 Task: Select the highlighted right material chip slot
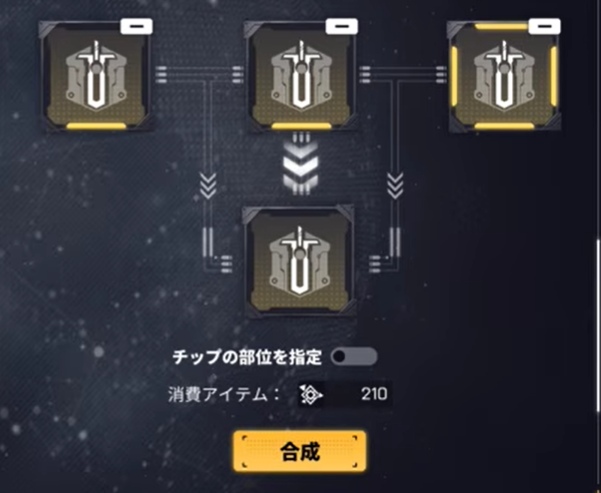504,77
